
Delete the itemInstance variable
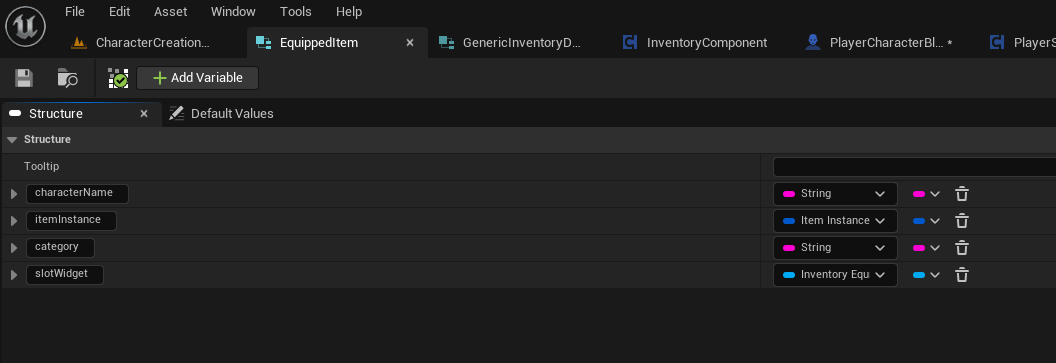pos(962,221)
